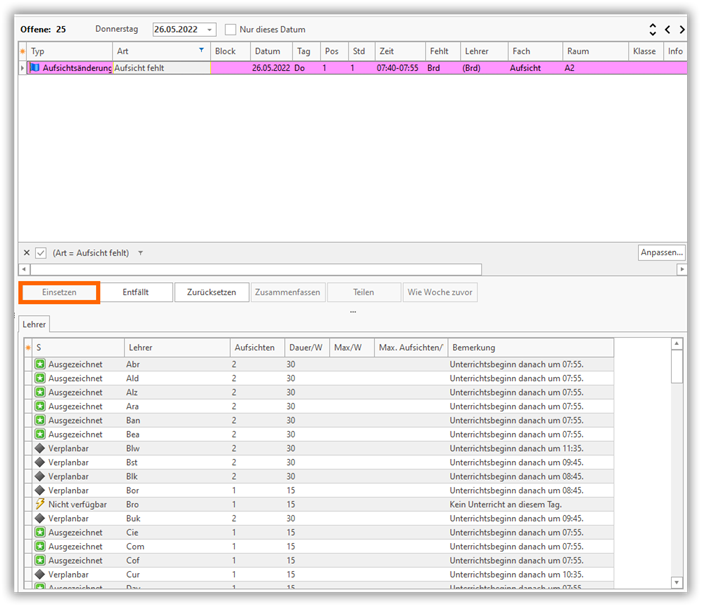Click the filter icon in the Art column header

(201, 50)
